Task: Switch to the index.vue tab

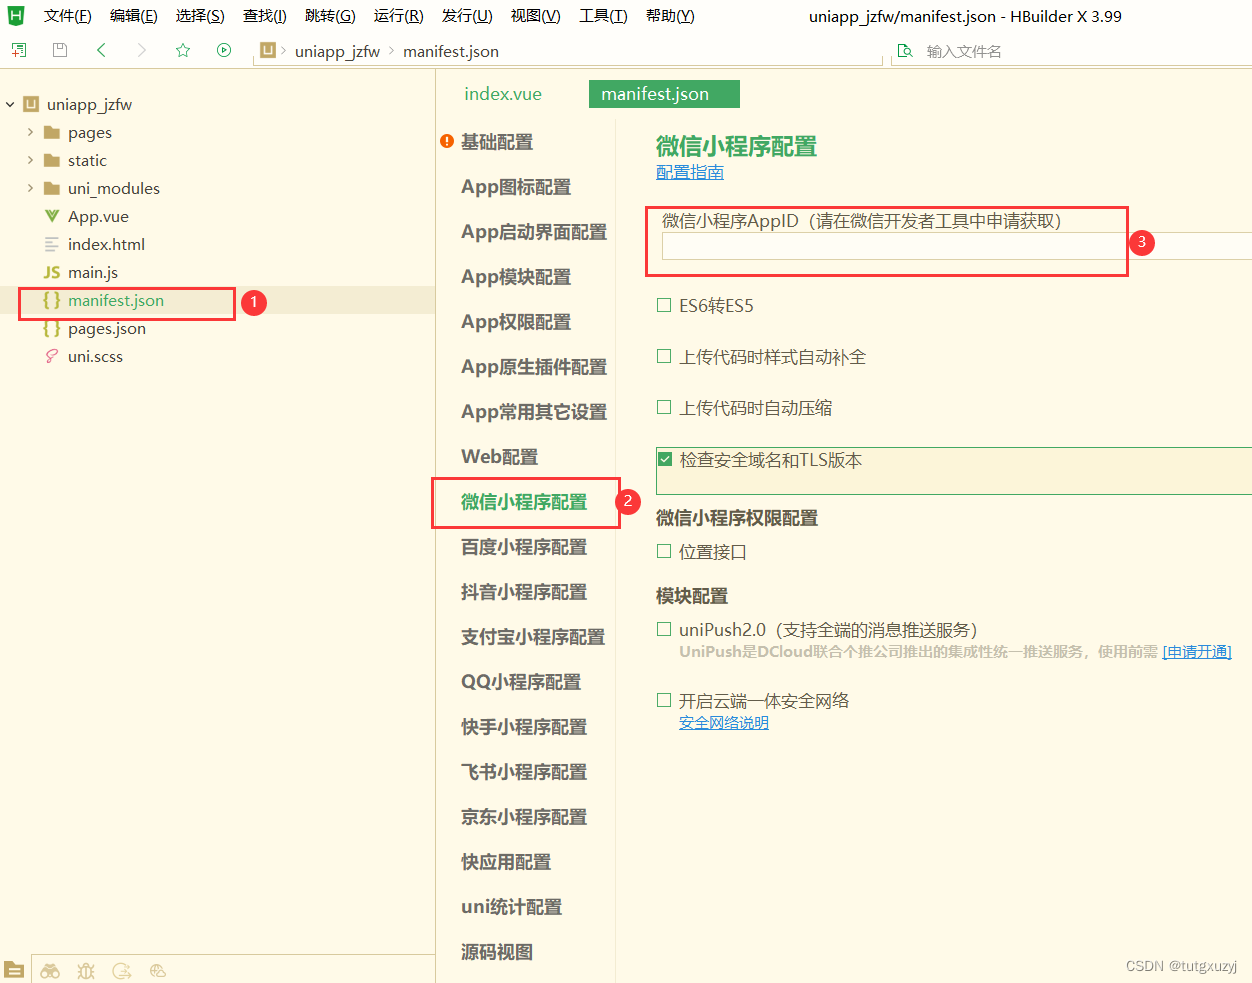Action: pos(502,93)
